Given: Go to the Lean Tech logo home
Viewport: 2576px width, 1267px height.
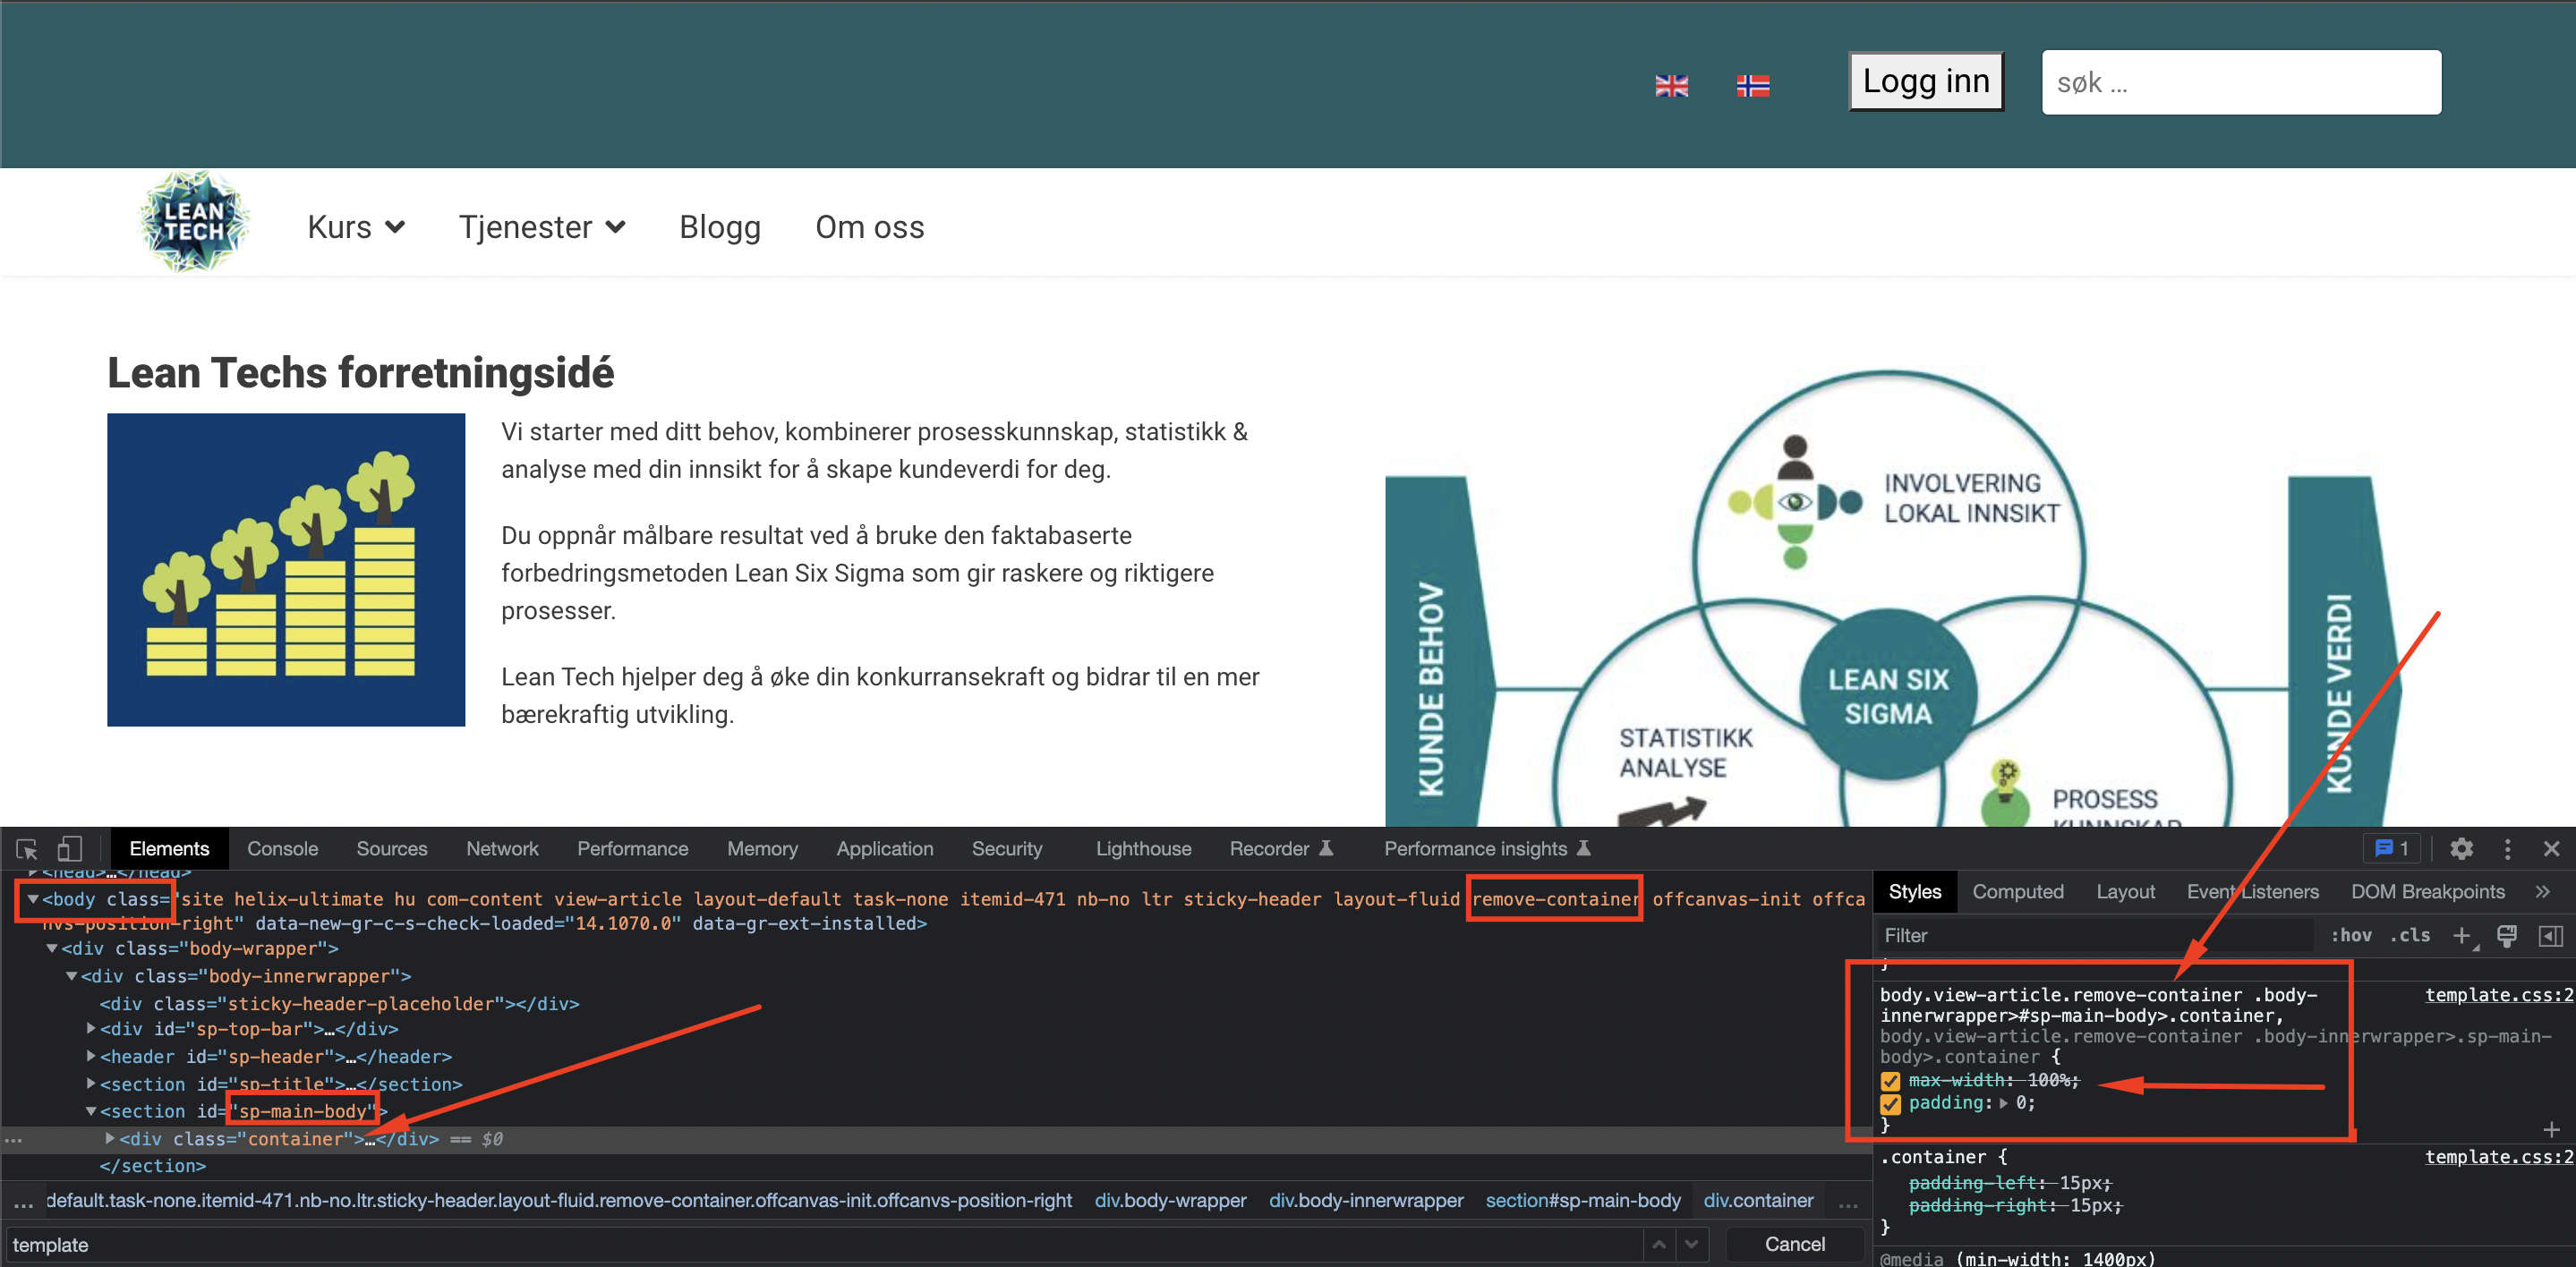Looking at the screenshot, I should click(194, 222).
